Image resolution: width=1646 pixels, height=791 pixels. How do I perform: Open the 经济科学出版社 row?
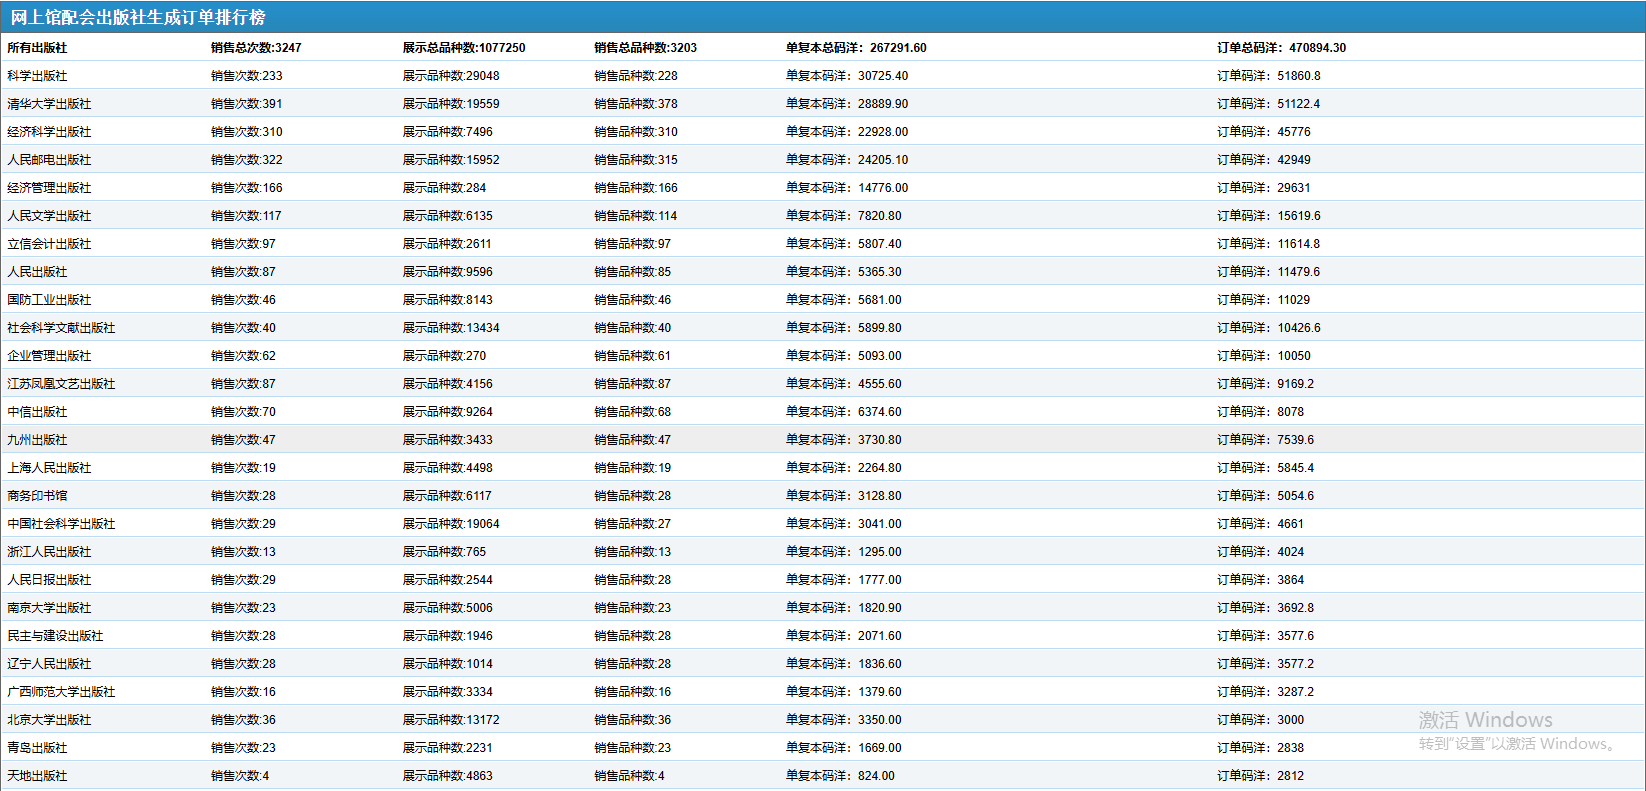pos(49,132)
